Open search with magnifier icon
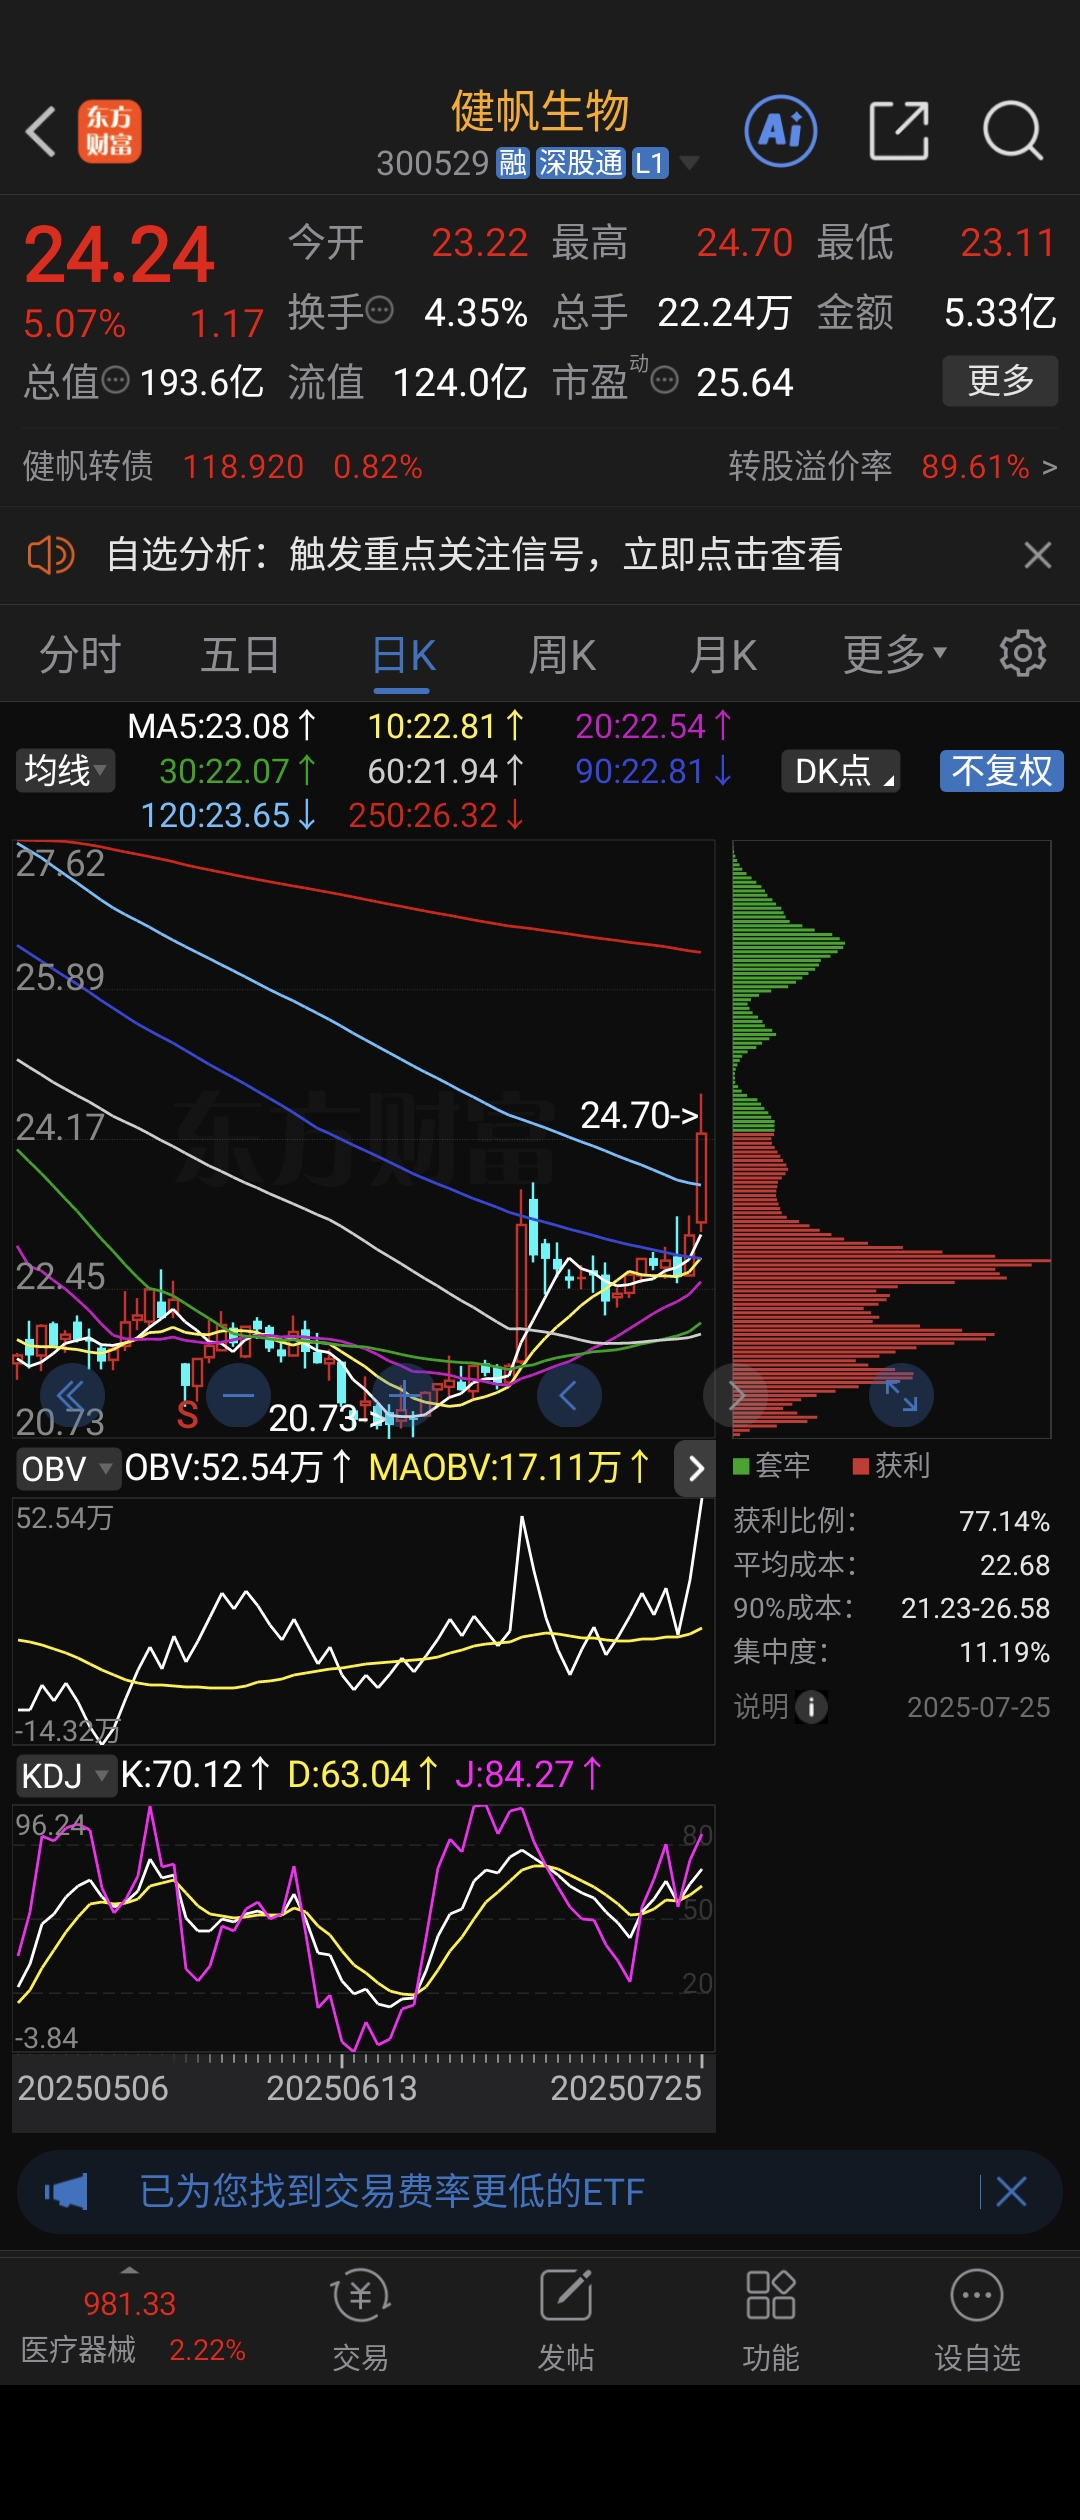This screenshot has width=1080, height=2520. (x=1013, y=131)
